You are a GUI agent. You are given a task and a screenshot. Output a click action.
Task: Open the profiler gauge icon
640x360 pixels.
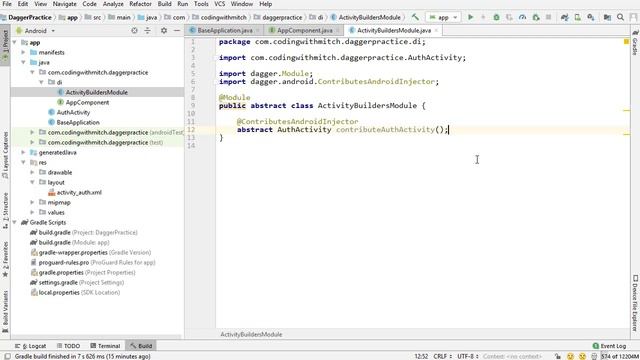point(522,17)
